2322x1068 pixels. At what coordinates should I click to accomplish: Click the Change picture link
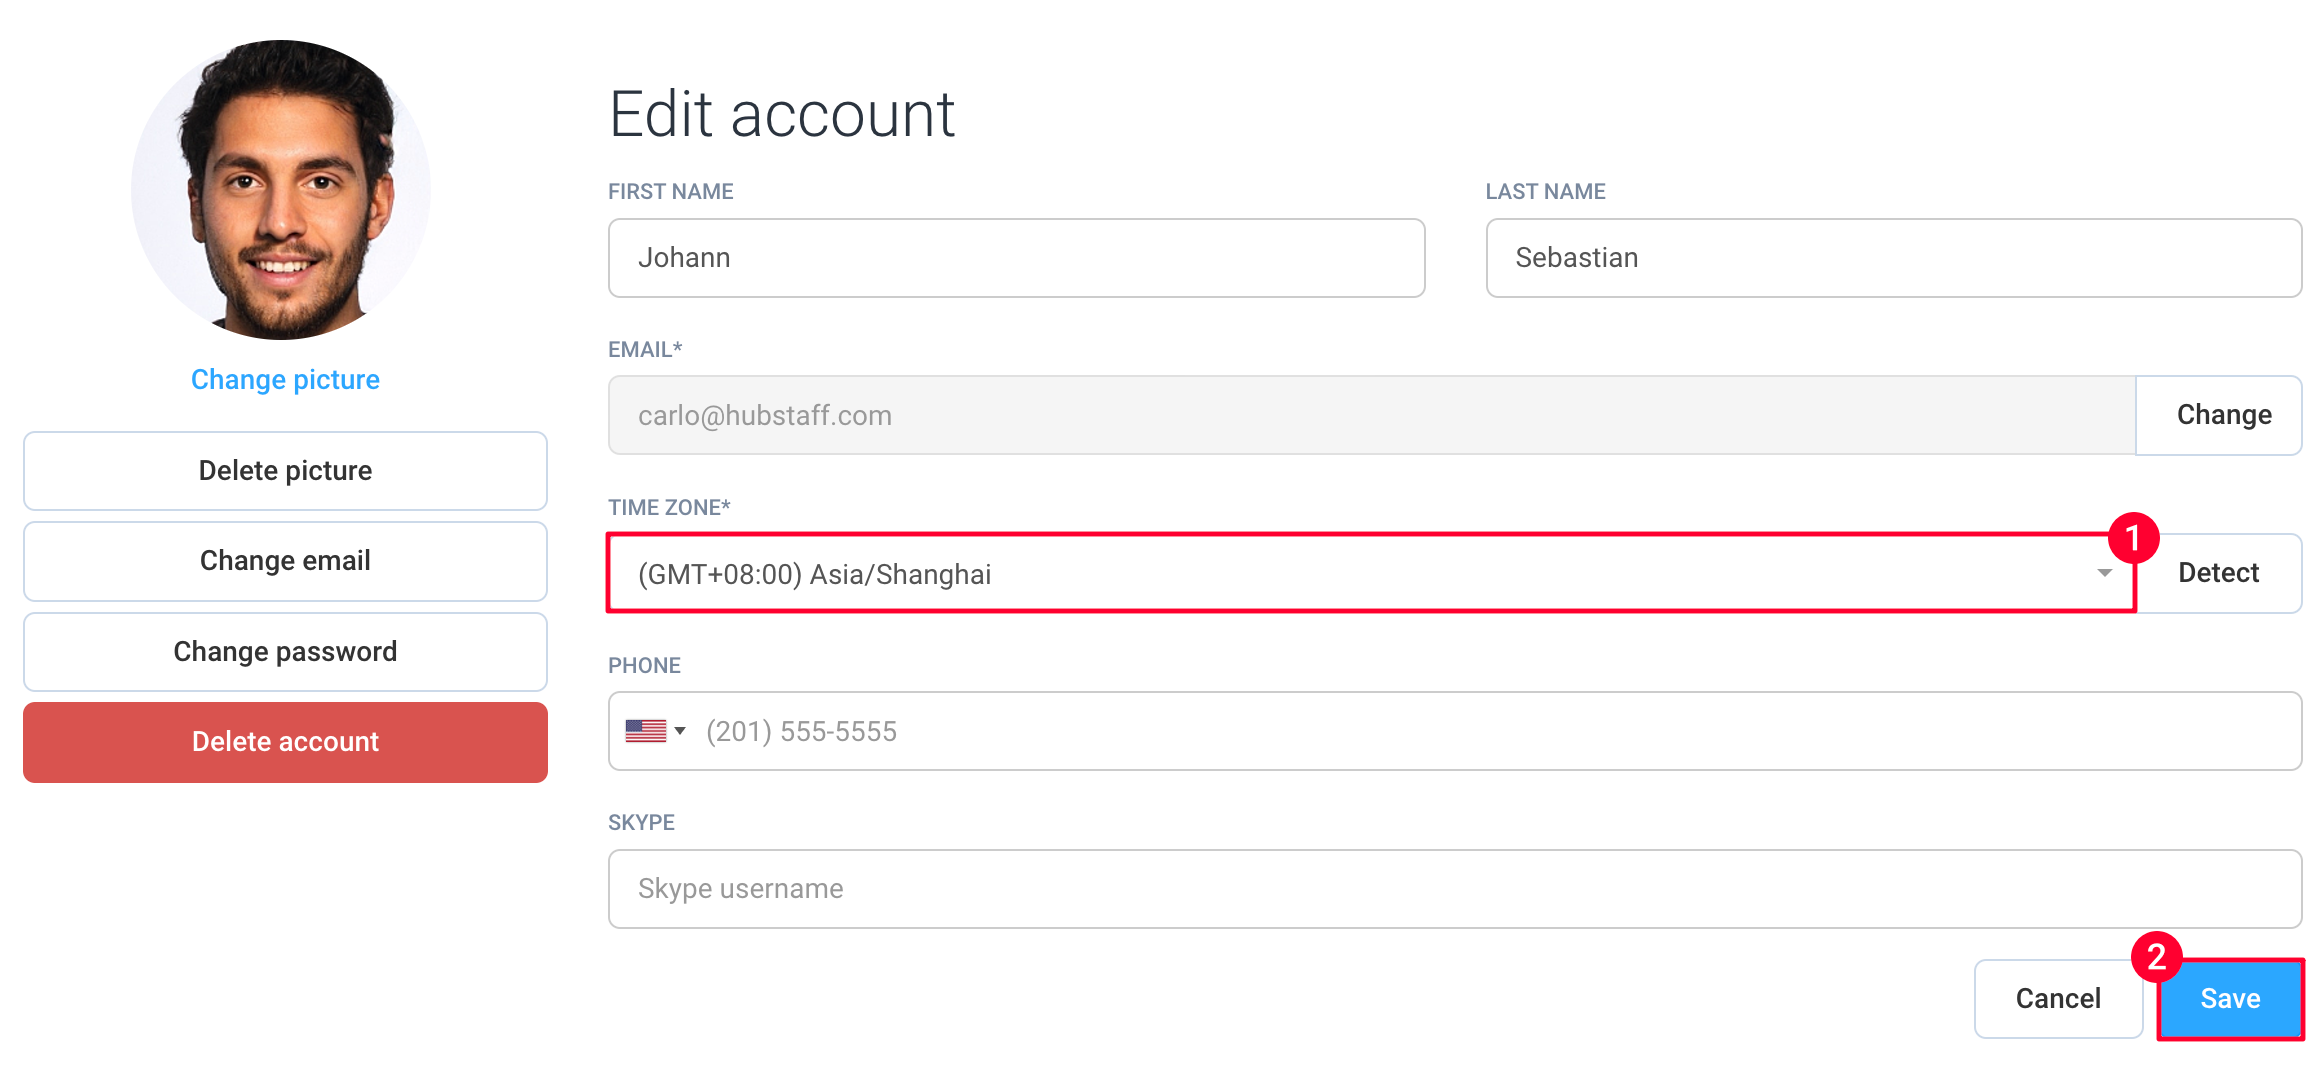pyautogui.click(x=285, y=380)
